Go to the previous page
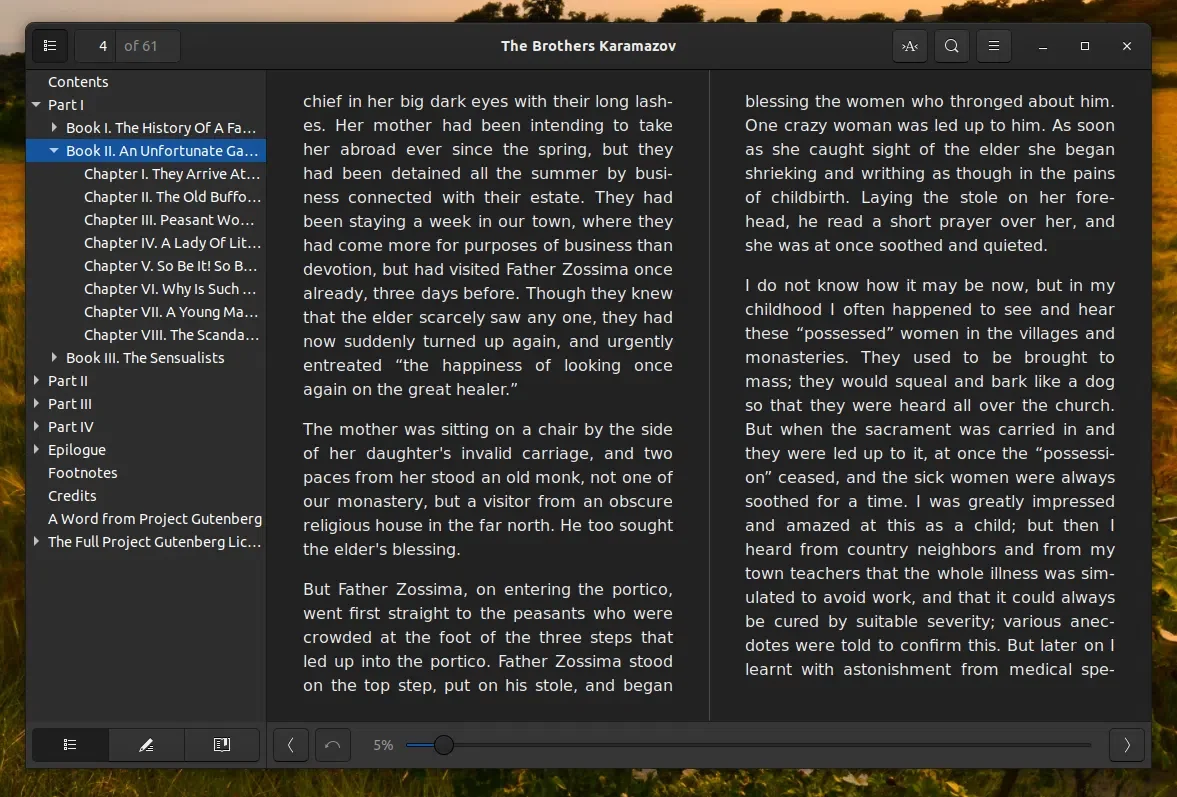The image size is (1177, 797). [x=290, y=744]
